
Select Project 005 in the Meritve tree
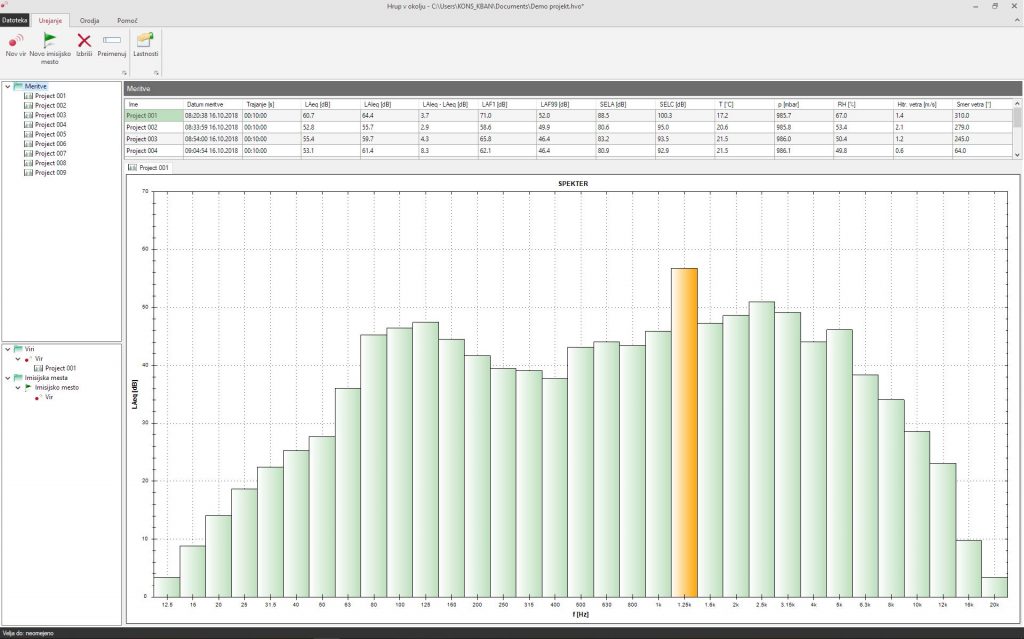click(50, 134)
